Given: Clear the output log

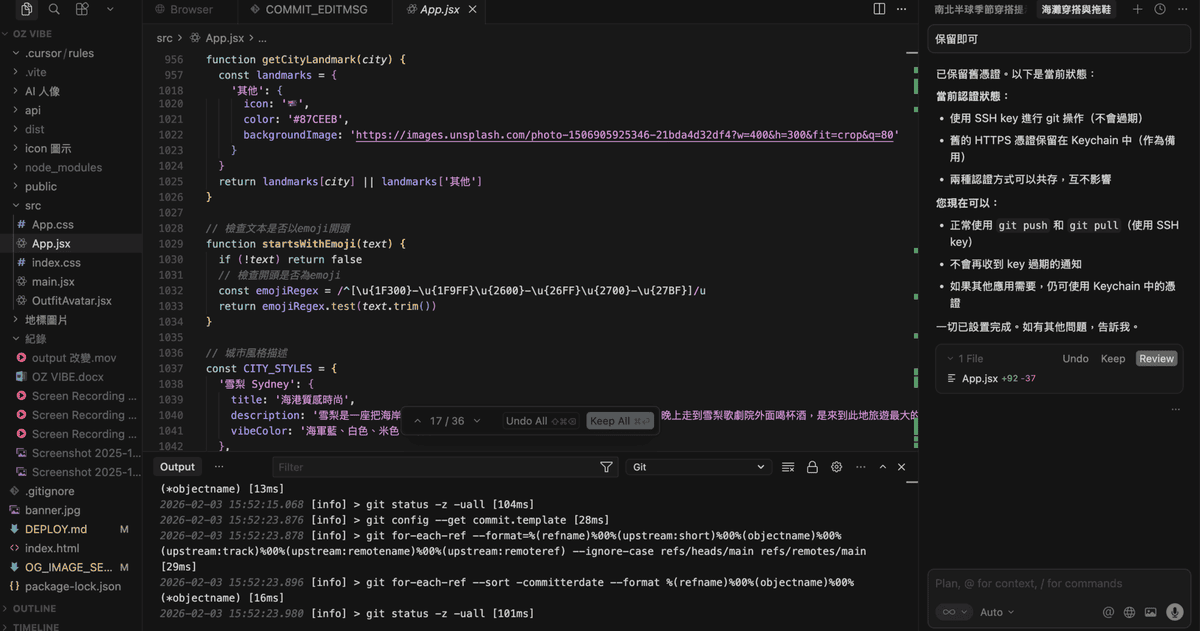Looking at the screenshot, I should [x=788, y=467].
